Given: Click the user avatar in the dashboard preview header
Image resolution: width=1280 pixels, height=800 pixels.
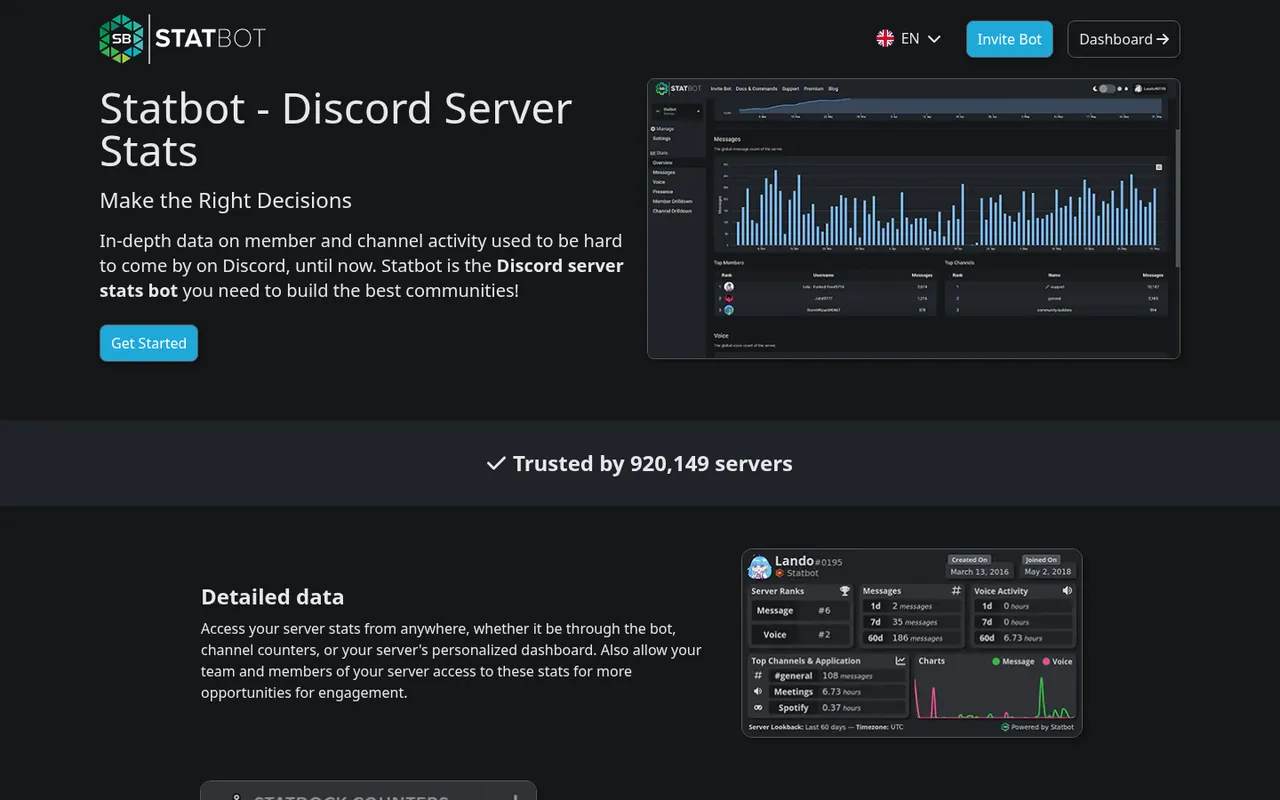Looking at the screenshot, I should (x=1138, y=88).
